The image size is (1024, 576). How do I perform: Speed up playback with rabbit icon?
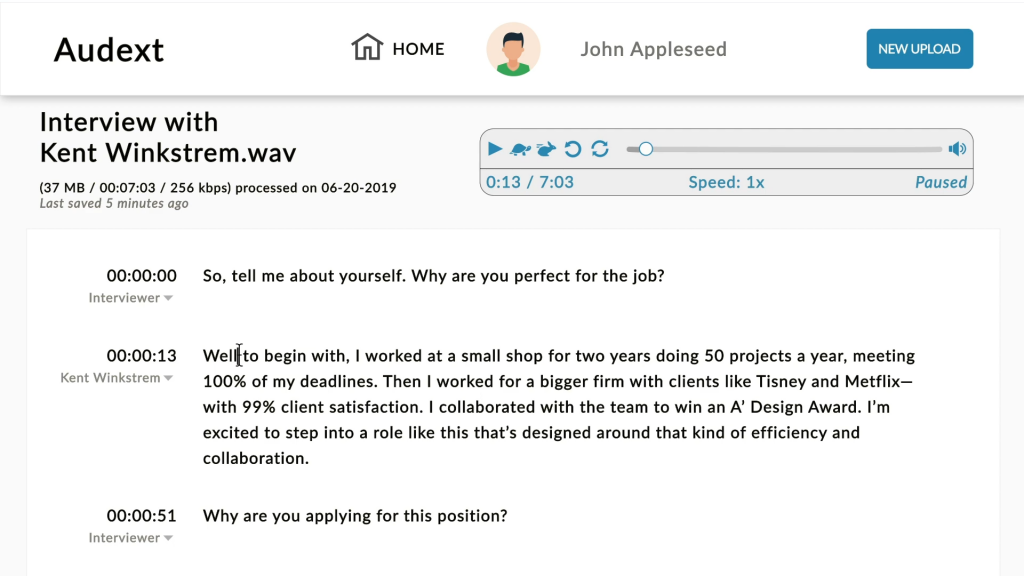(546, 150)
